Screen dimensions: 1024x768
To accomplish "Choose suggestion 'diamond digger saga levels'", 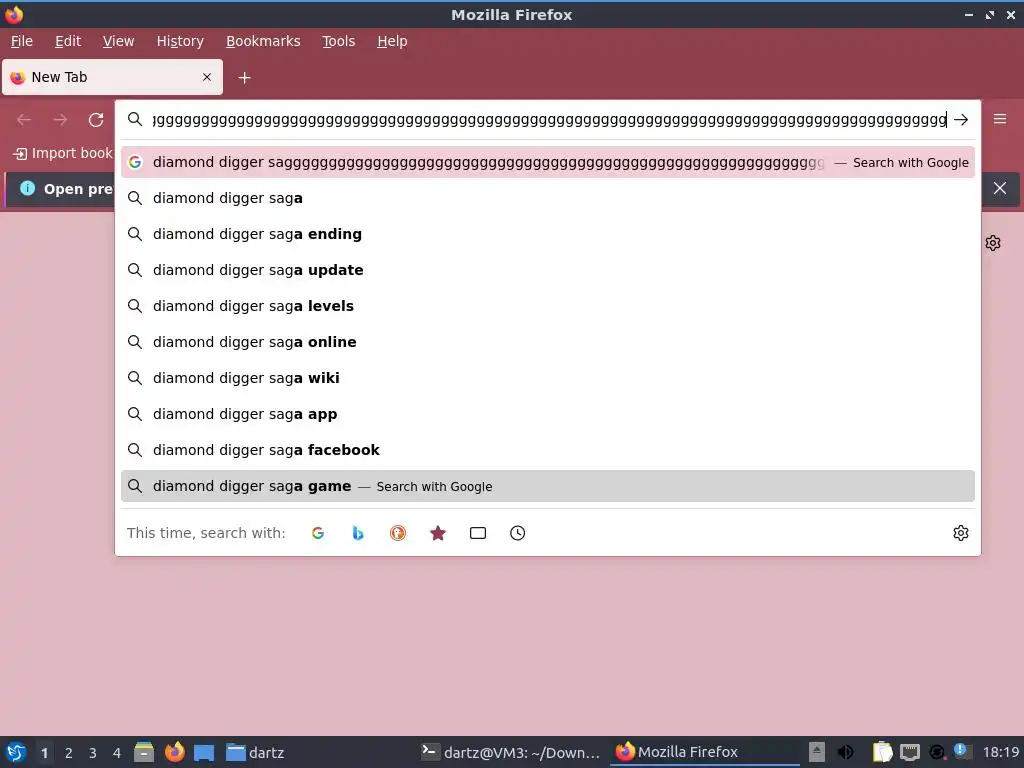I will click(548, 306).
